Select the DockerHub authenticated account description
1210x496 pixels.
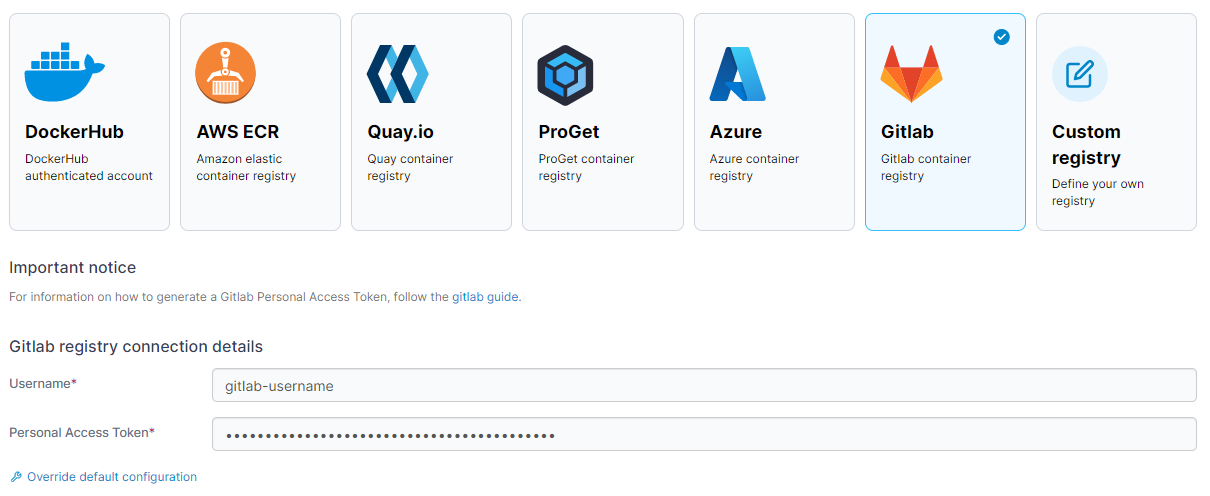pyautogui.click(x=88, y=167)
